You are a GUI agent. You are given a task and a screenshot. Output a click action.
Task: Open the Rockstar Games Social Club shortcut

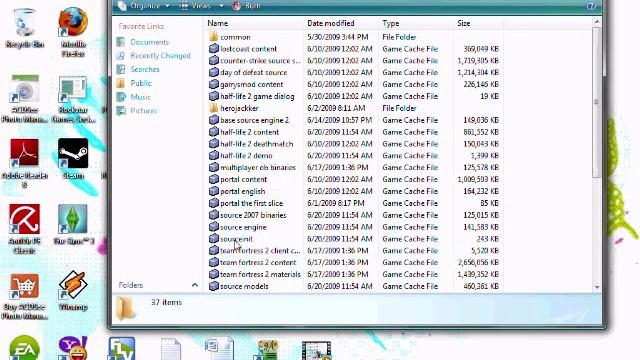pyautogui.click(x=73, y=98)
